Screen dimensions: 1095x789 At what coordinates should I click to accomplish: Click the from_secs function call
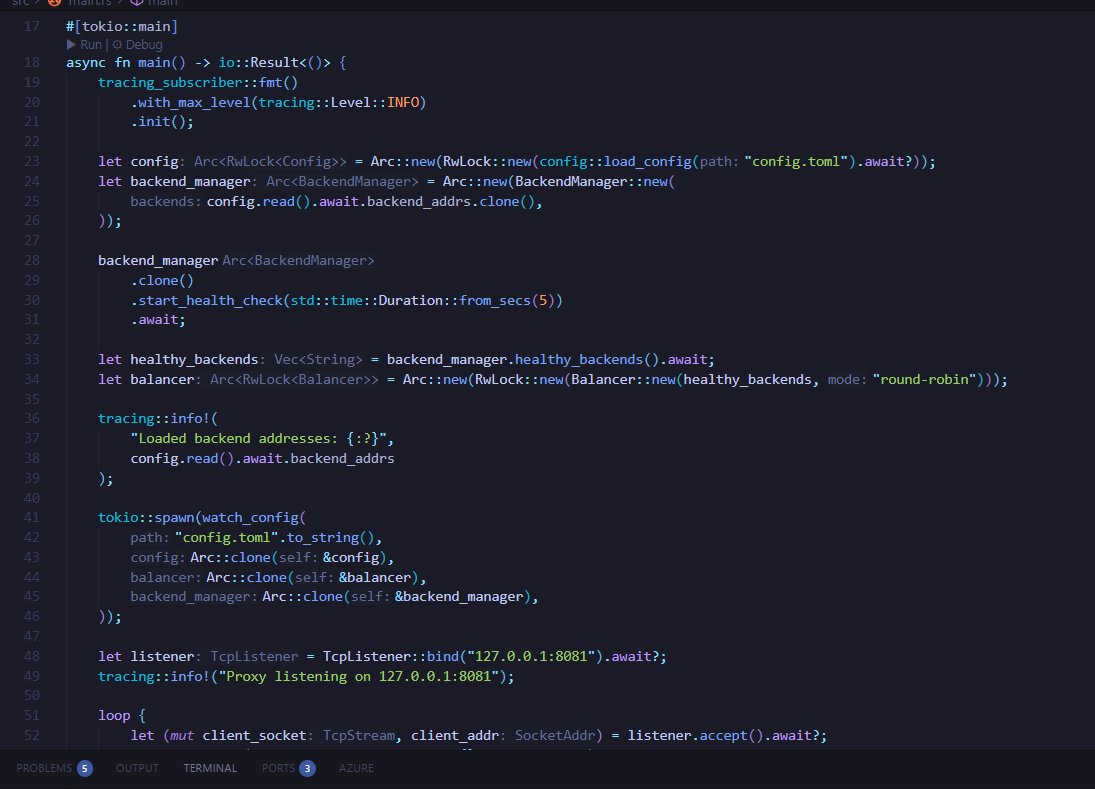tap(495, 300)
